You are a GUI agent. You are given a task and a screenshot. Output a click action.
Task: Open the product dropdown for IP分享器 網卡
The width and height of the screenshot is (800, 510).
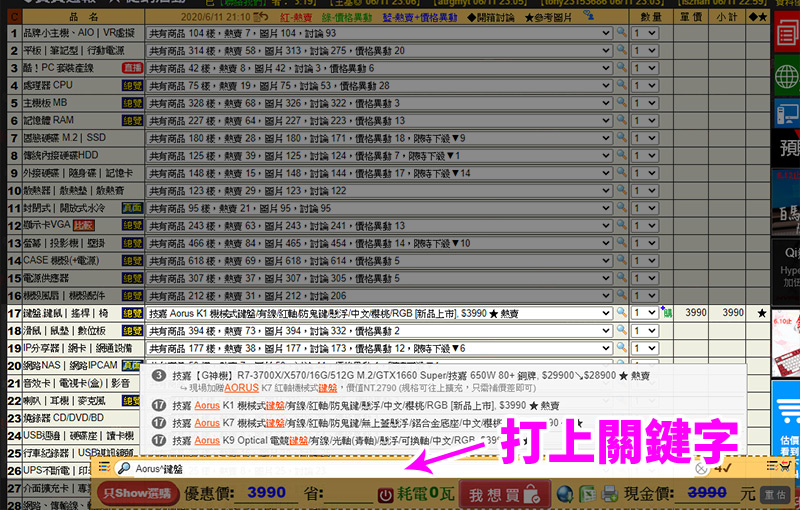point(379,348)
